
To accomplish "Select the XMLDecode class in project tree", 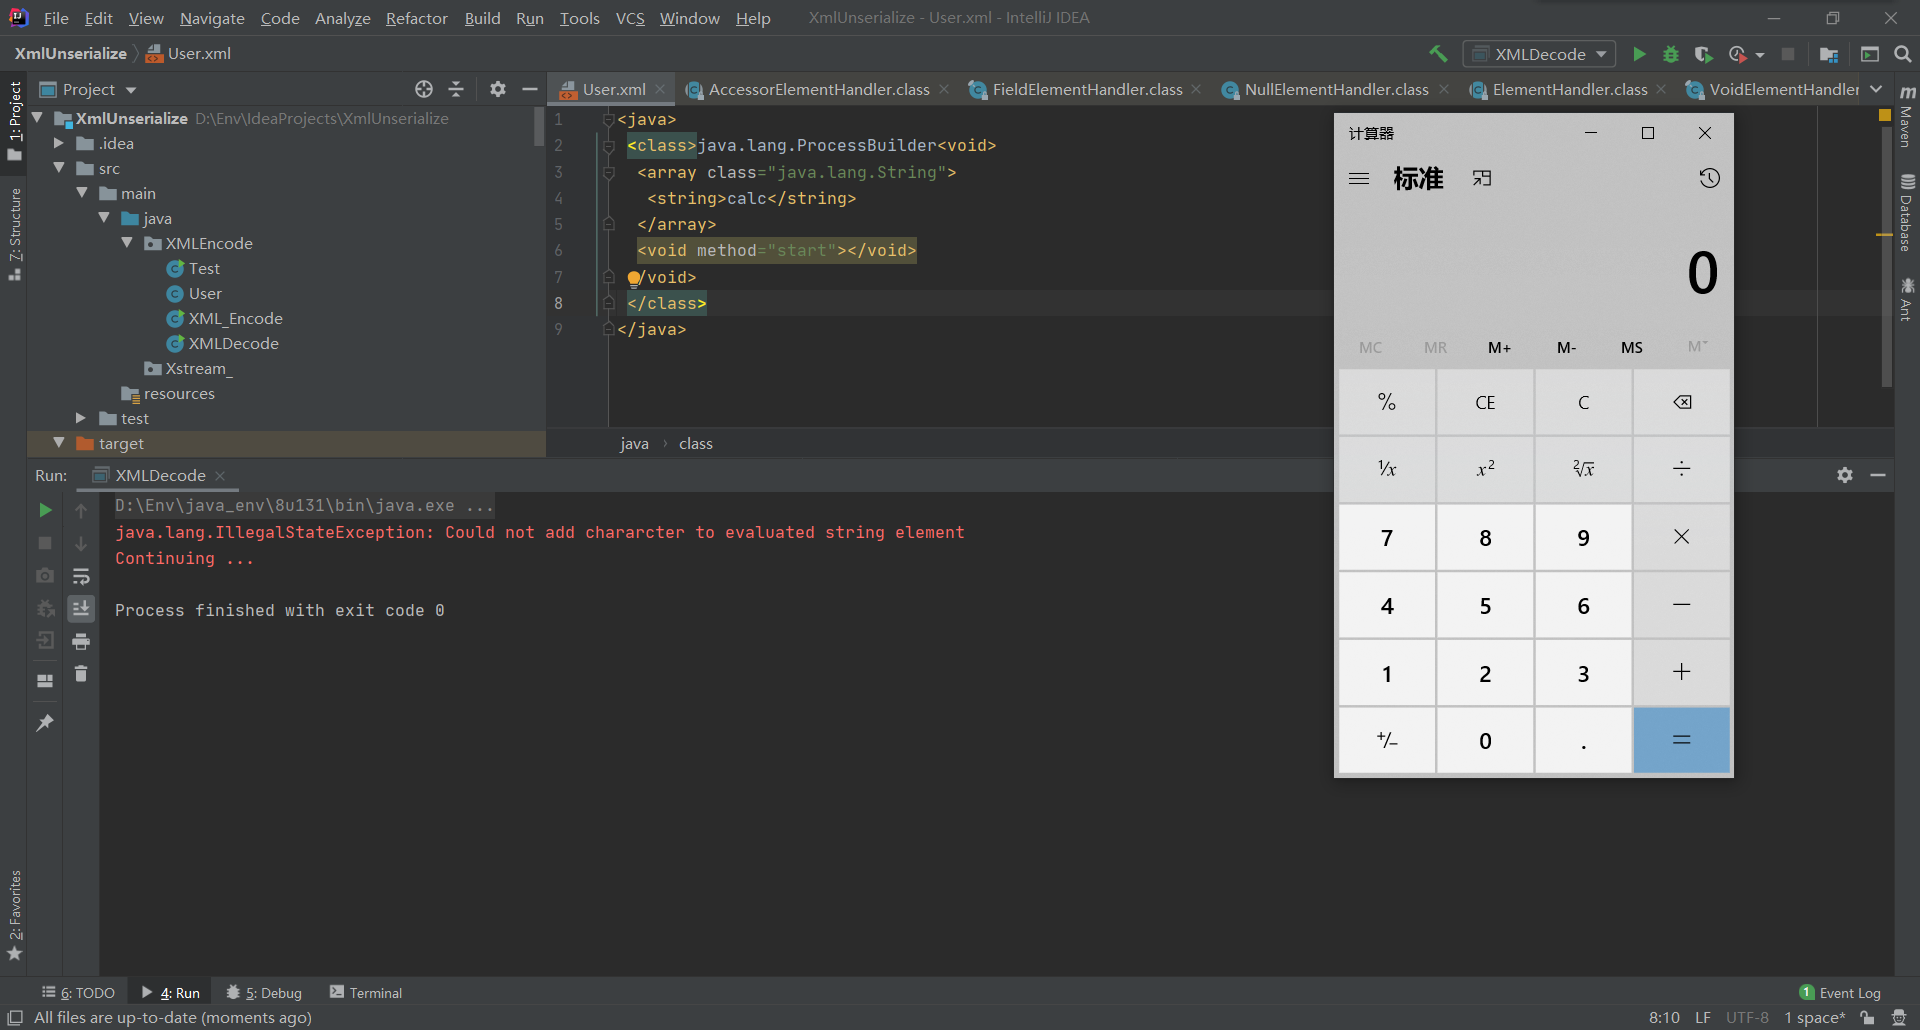I will click(233, 343).
